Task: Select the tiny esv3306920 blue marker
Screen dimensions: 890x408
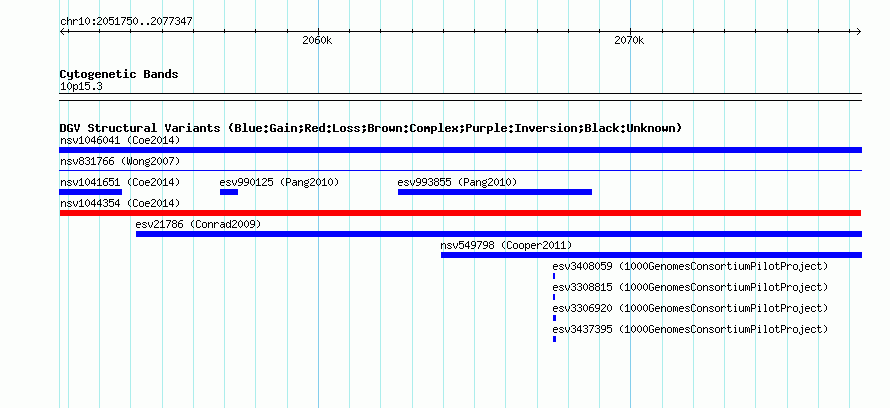Action: click(555, 318)
